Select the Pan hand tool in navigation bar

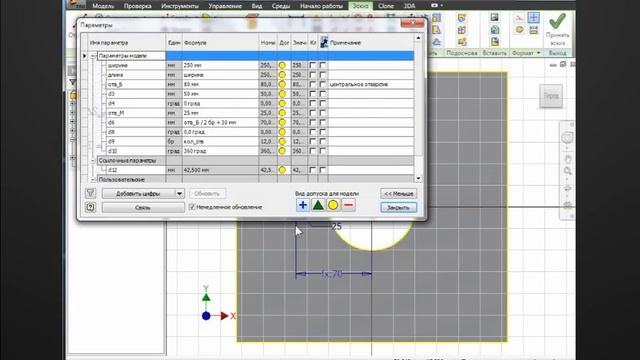click(567, 159)
